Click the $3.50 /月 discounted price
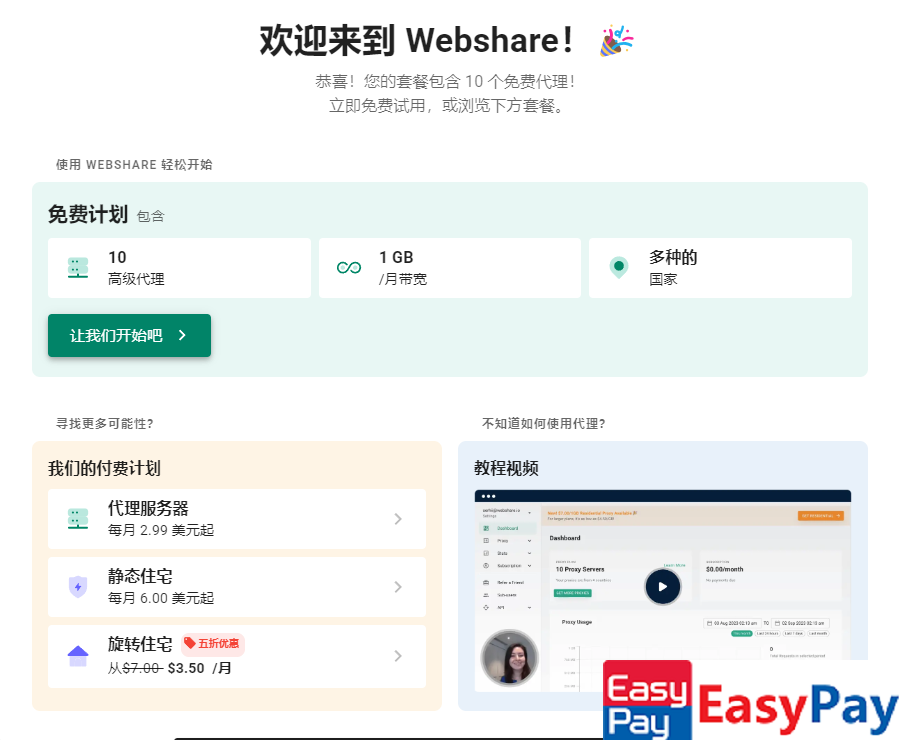The height and width of the screenshot is (740, 899). 200,668
